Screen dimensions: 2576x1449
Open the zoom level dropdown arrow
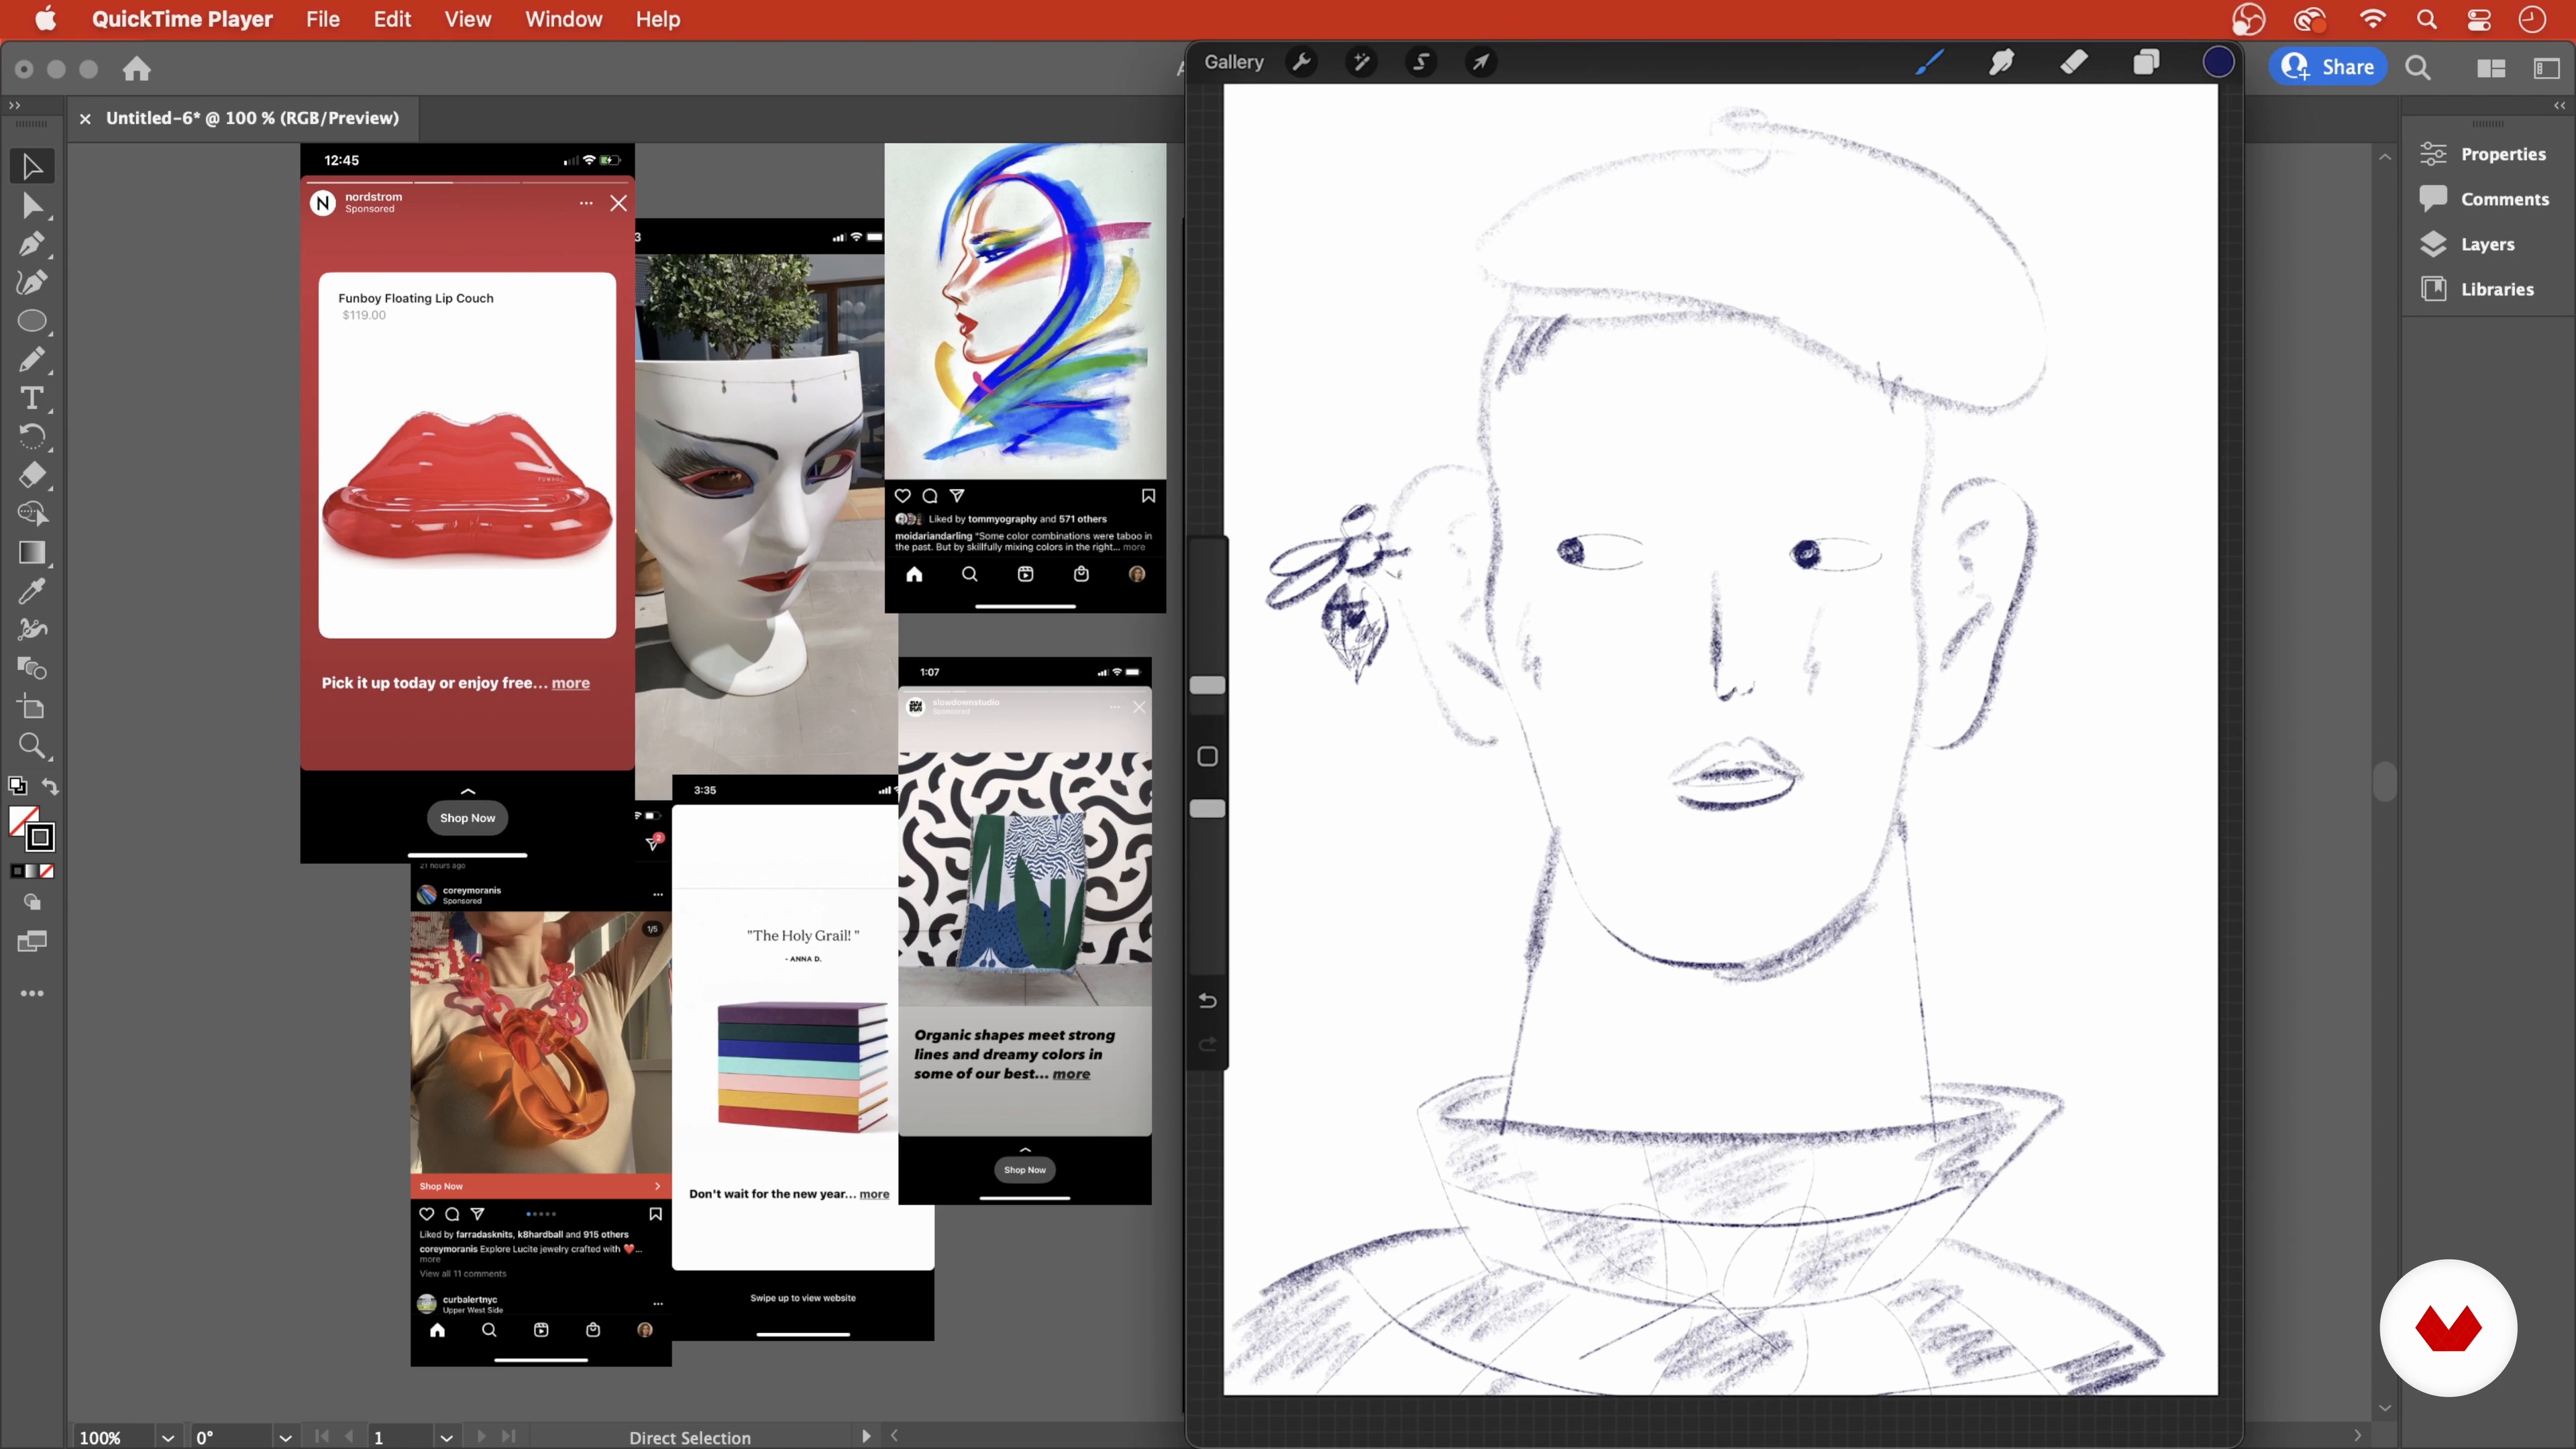pyautogui.click(x=167, y=1437)
